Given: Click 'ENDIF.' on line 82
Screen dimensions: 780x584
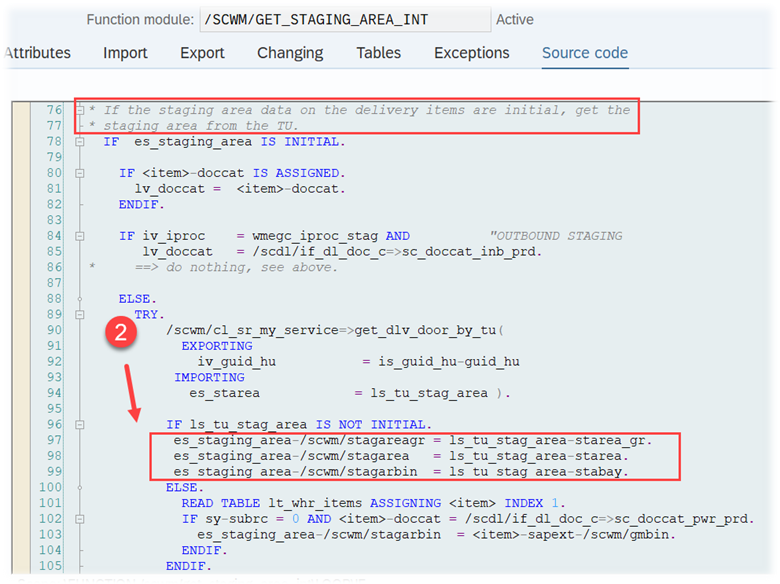Looking at the screenshot, I should click(141, 204).
